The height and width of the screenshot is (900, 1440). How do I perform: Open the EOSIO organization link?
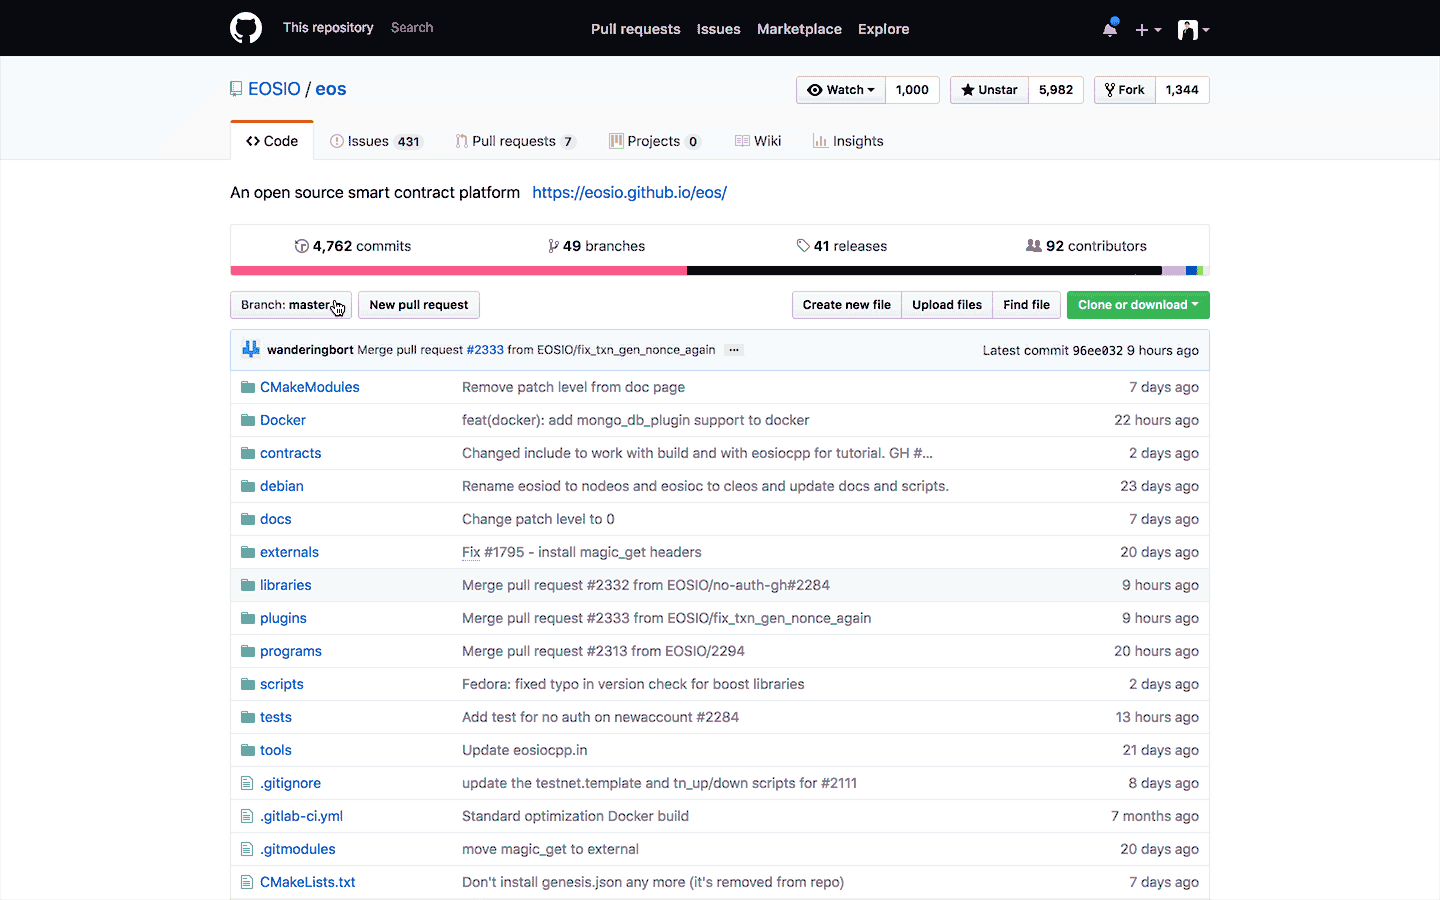click(x=274, y=89)
